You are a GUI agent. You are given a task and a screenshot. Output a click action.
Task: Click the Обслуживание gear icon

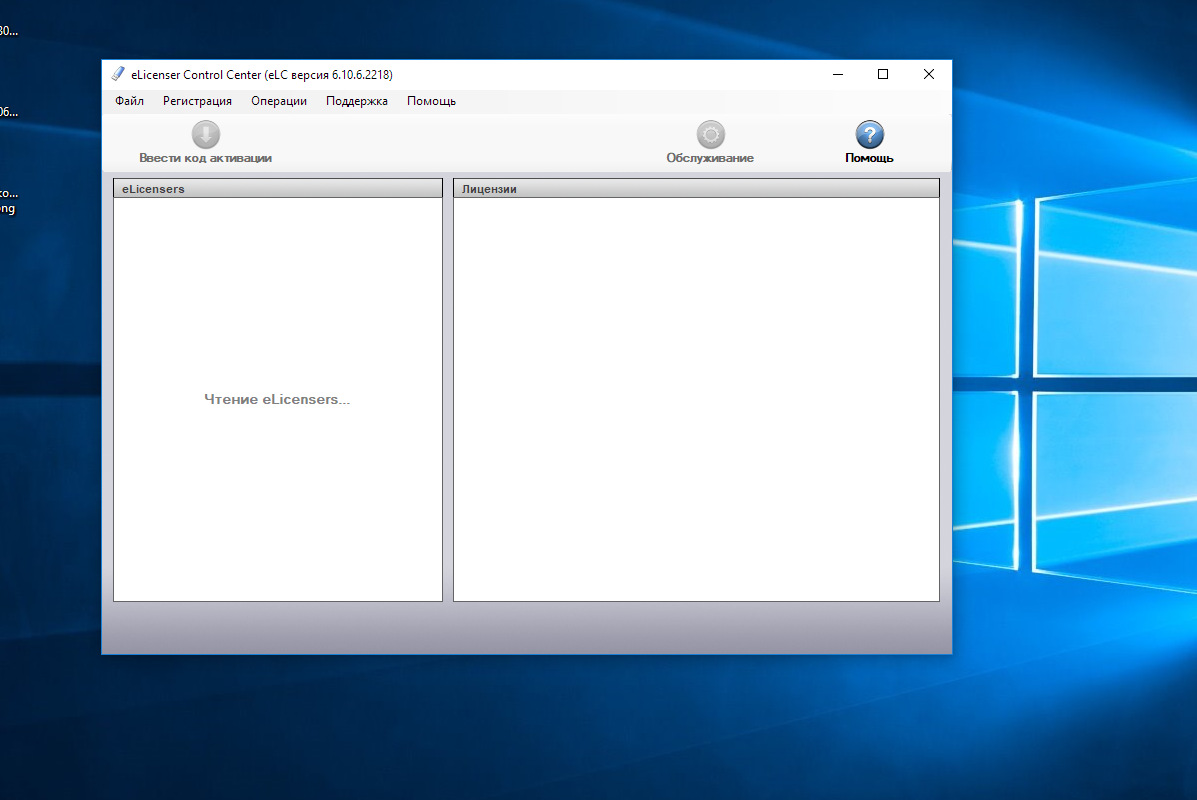(x=710, y=135)
